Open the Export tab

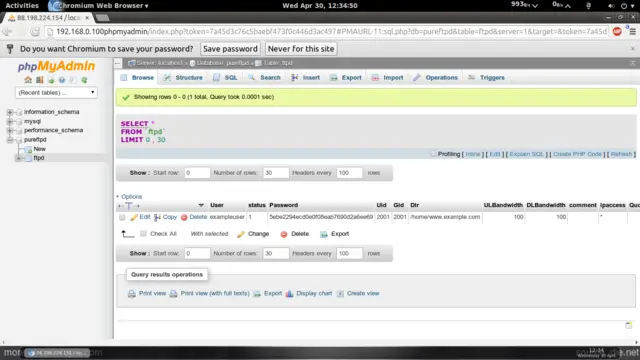point(346,78)
